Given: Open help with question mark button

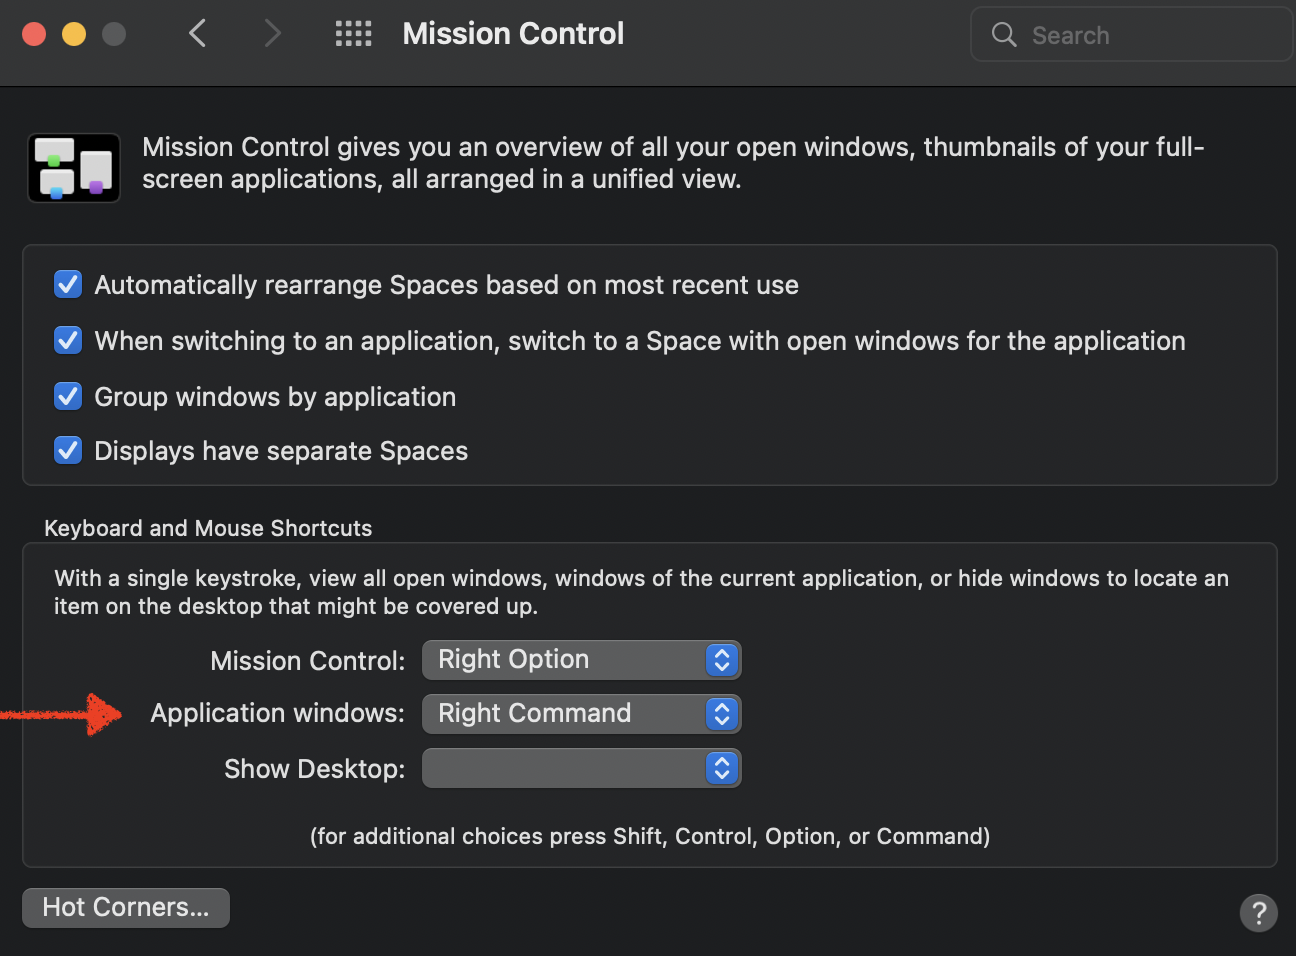Looking at the screenshot, I should (1258, 912).
